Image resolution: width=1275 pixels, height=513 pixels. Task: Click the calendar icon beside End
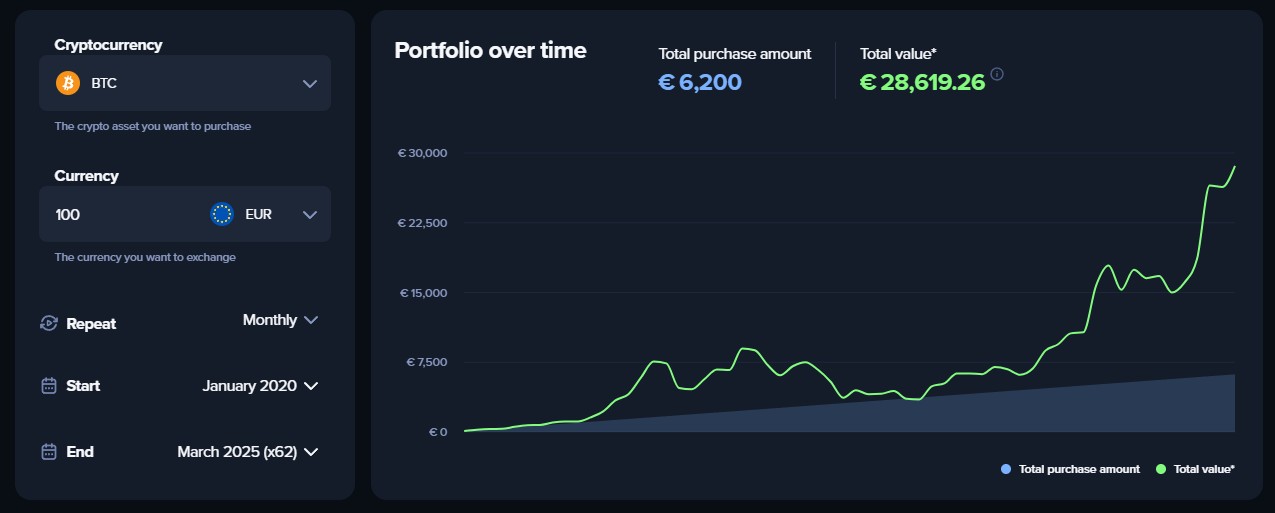48,452
